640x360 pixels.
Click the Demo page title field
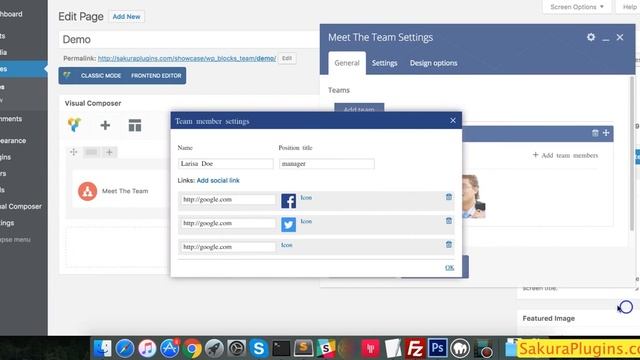point(189,40)
